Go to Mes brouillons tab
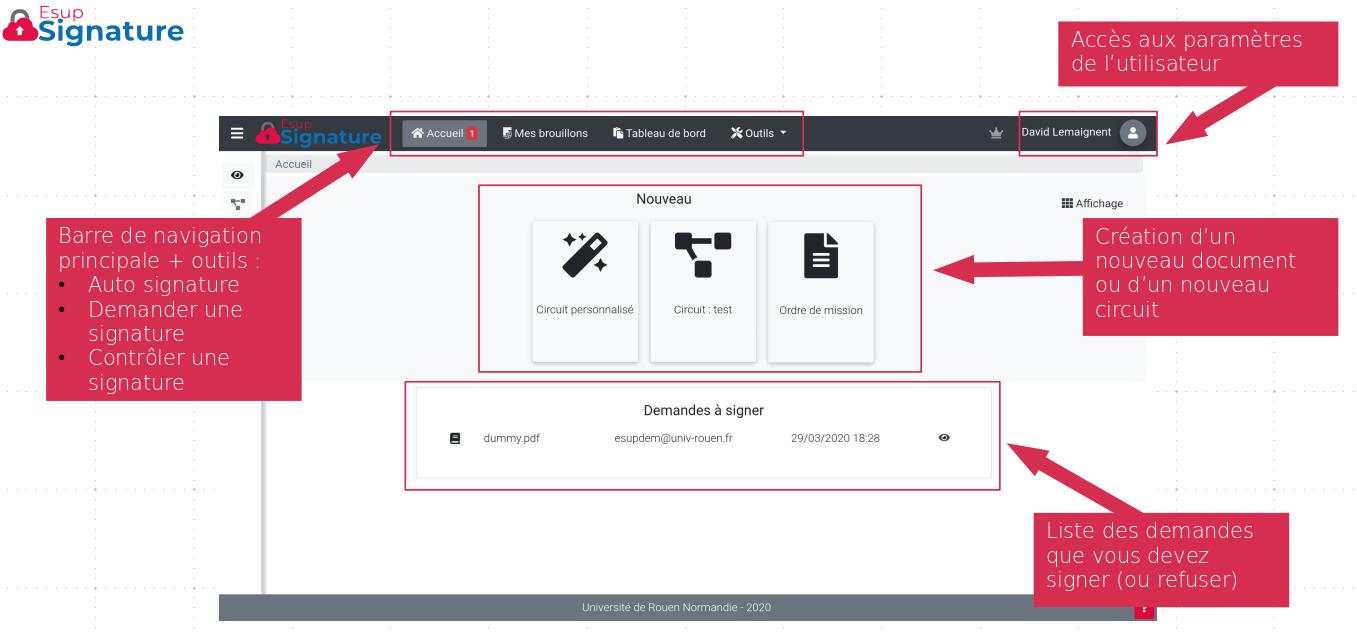 point(545,133)
